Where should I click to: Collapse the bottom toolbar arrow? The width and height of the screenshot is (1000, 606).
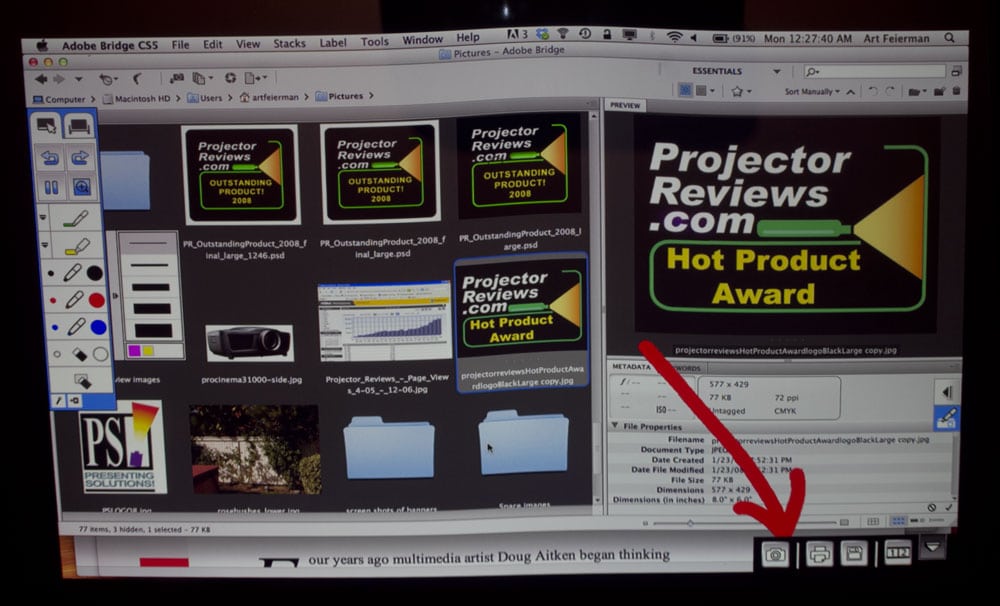(932, 547)
